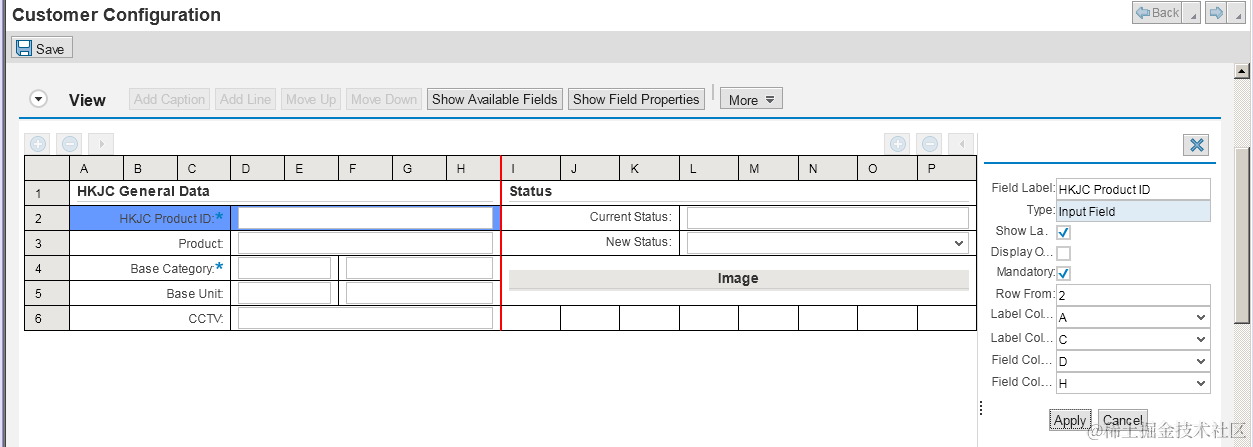Screen dimensions: 1253x447
Task: Open the Label Column dropdown showing A
Action: coord(1133,317)
